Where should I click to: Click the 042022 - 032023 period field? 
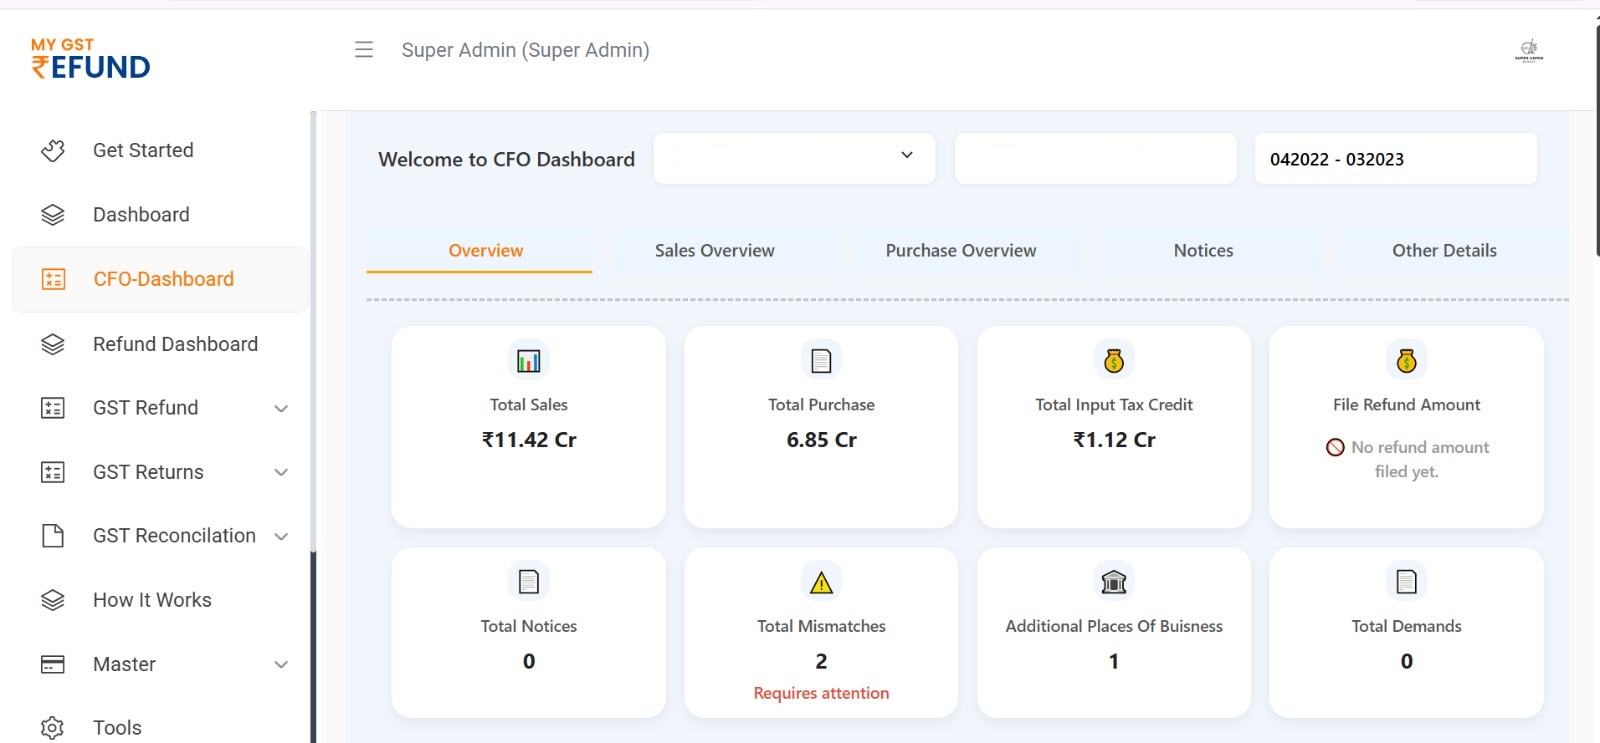[x=1396, y=158]
